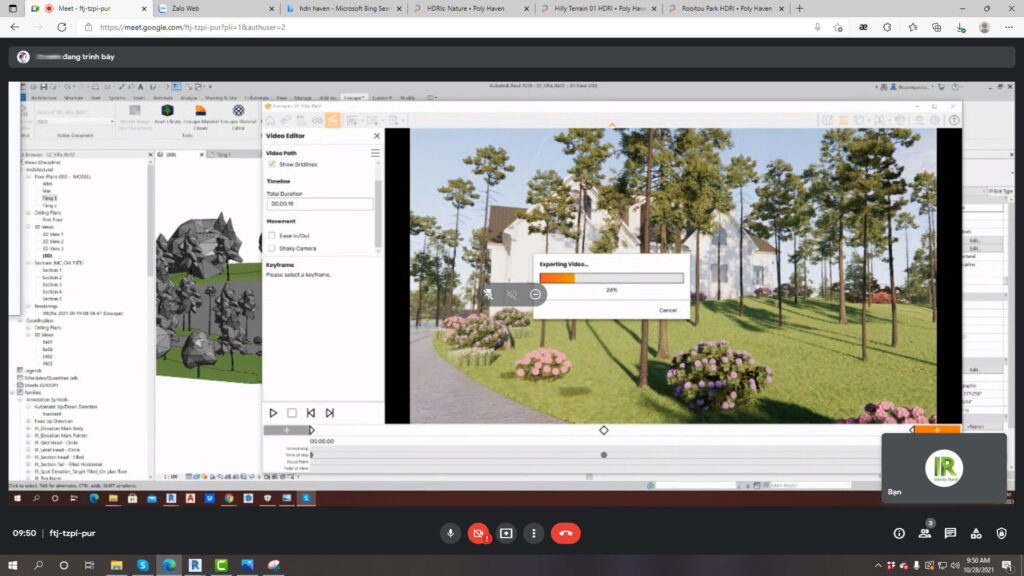Open the Meet chat panel
The image size is (1024, 576).
(950, 533)
